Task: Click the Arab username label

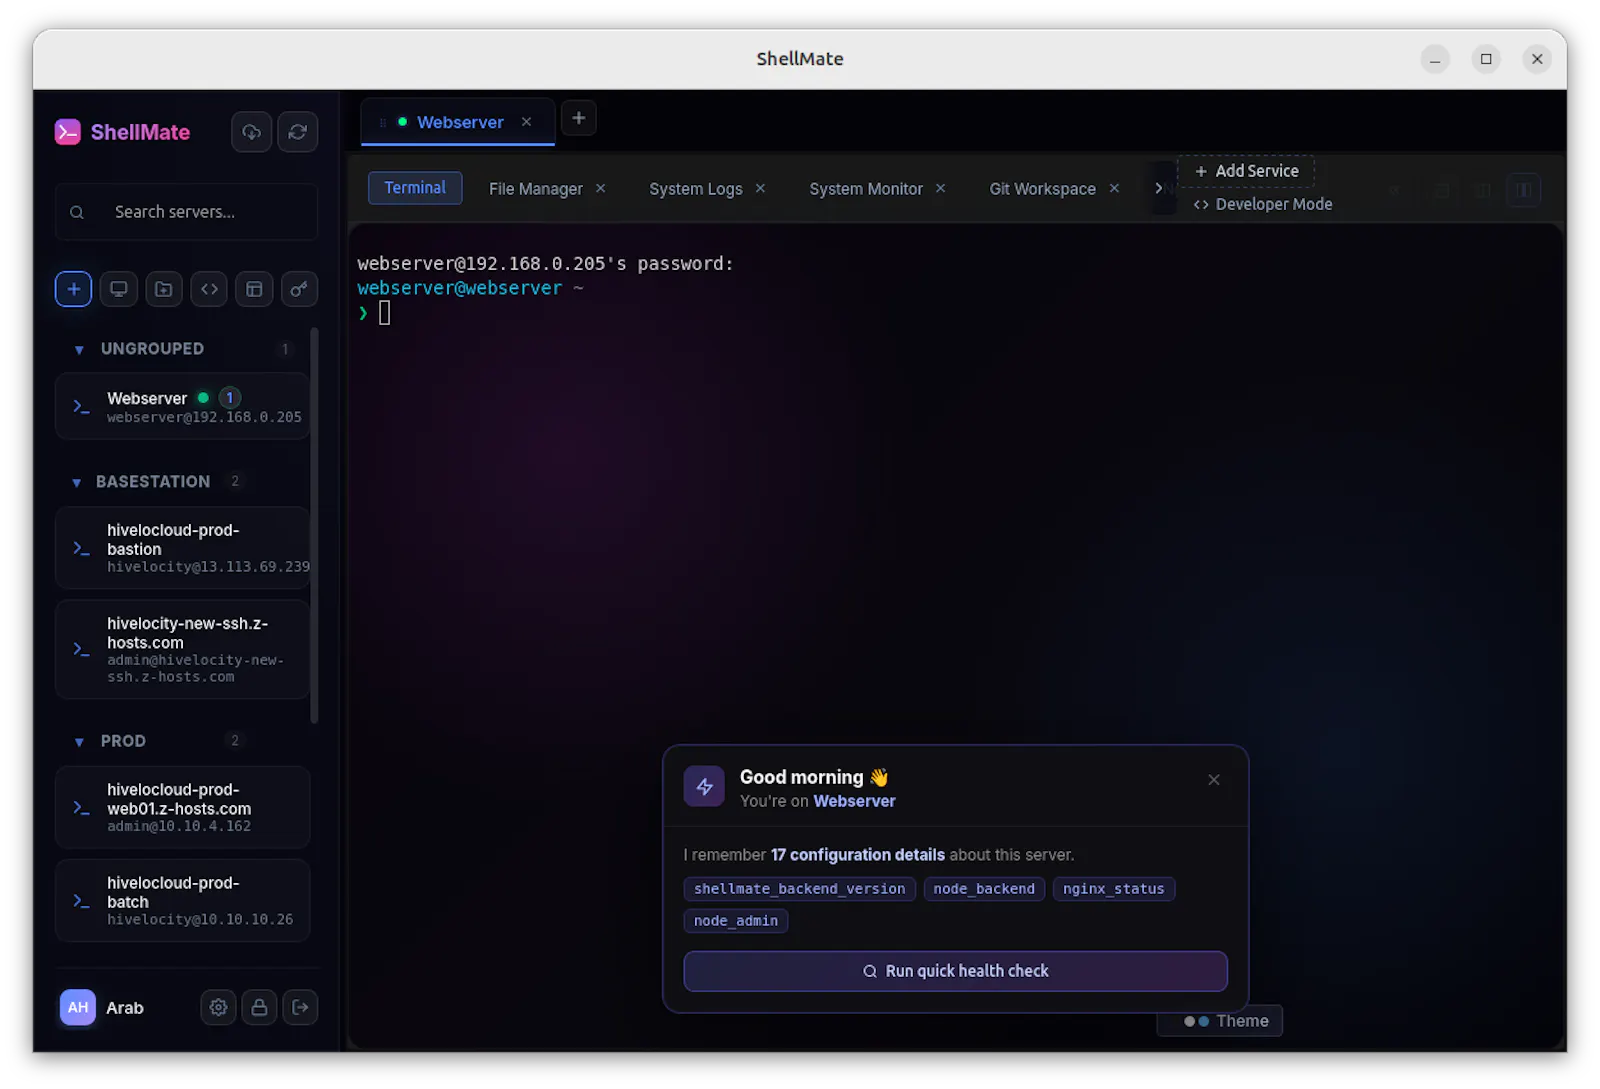Action: (125, 1008)
